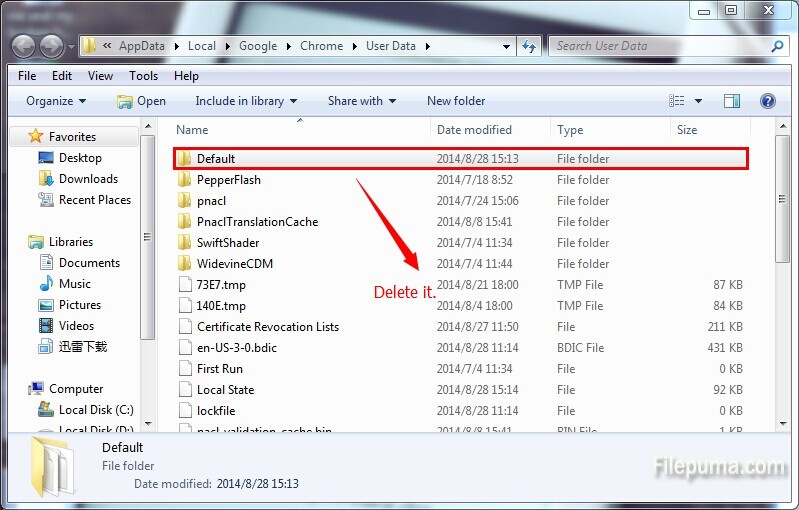Expand the Include in library dropdown
799x510 pixels.
coord(246,101)
